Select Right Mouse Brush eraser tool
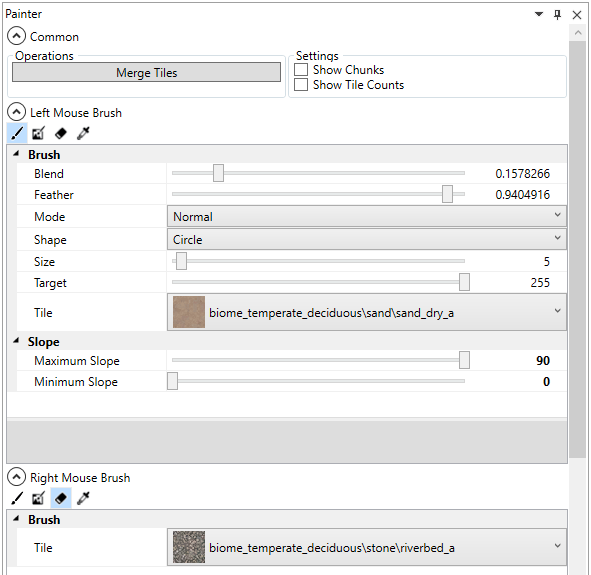This screenshot has width=591, height=575. pos(61,498)
